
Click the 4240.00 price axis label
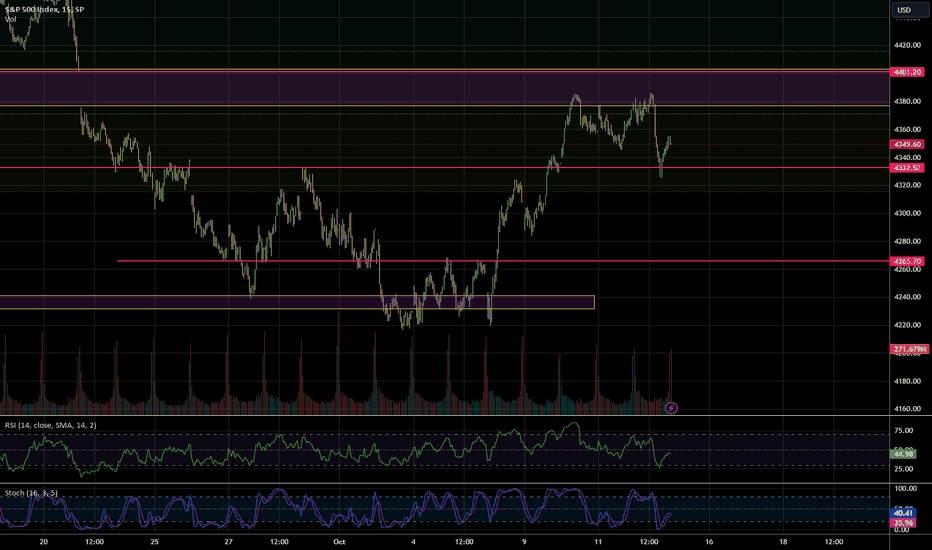click(x=907, y=297)
